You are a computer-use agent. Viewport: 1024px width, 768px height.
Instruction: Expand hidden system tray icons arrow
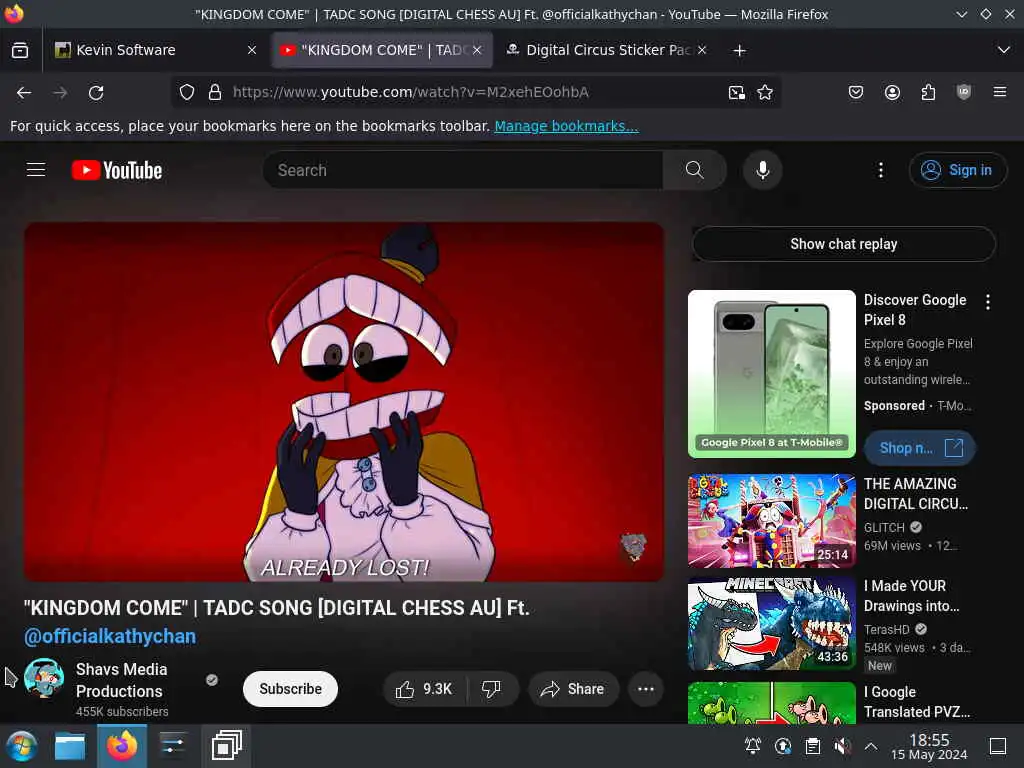(871, 746)
